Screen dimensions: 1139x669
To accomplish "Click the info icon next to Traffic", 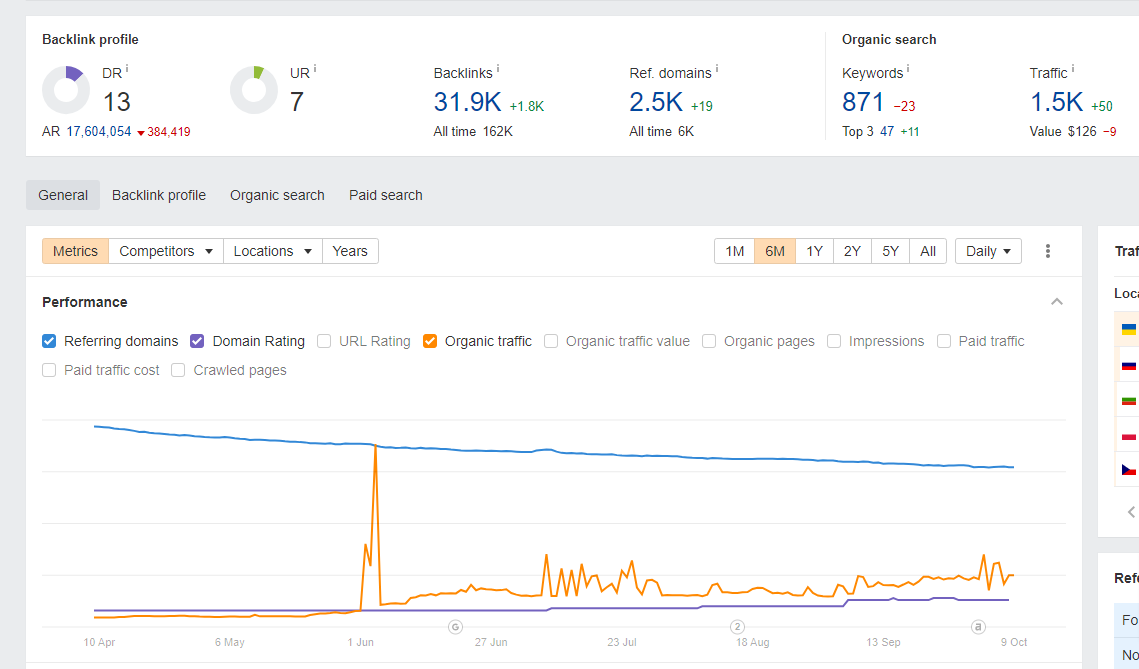I will [1073, 69].
